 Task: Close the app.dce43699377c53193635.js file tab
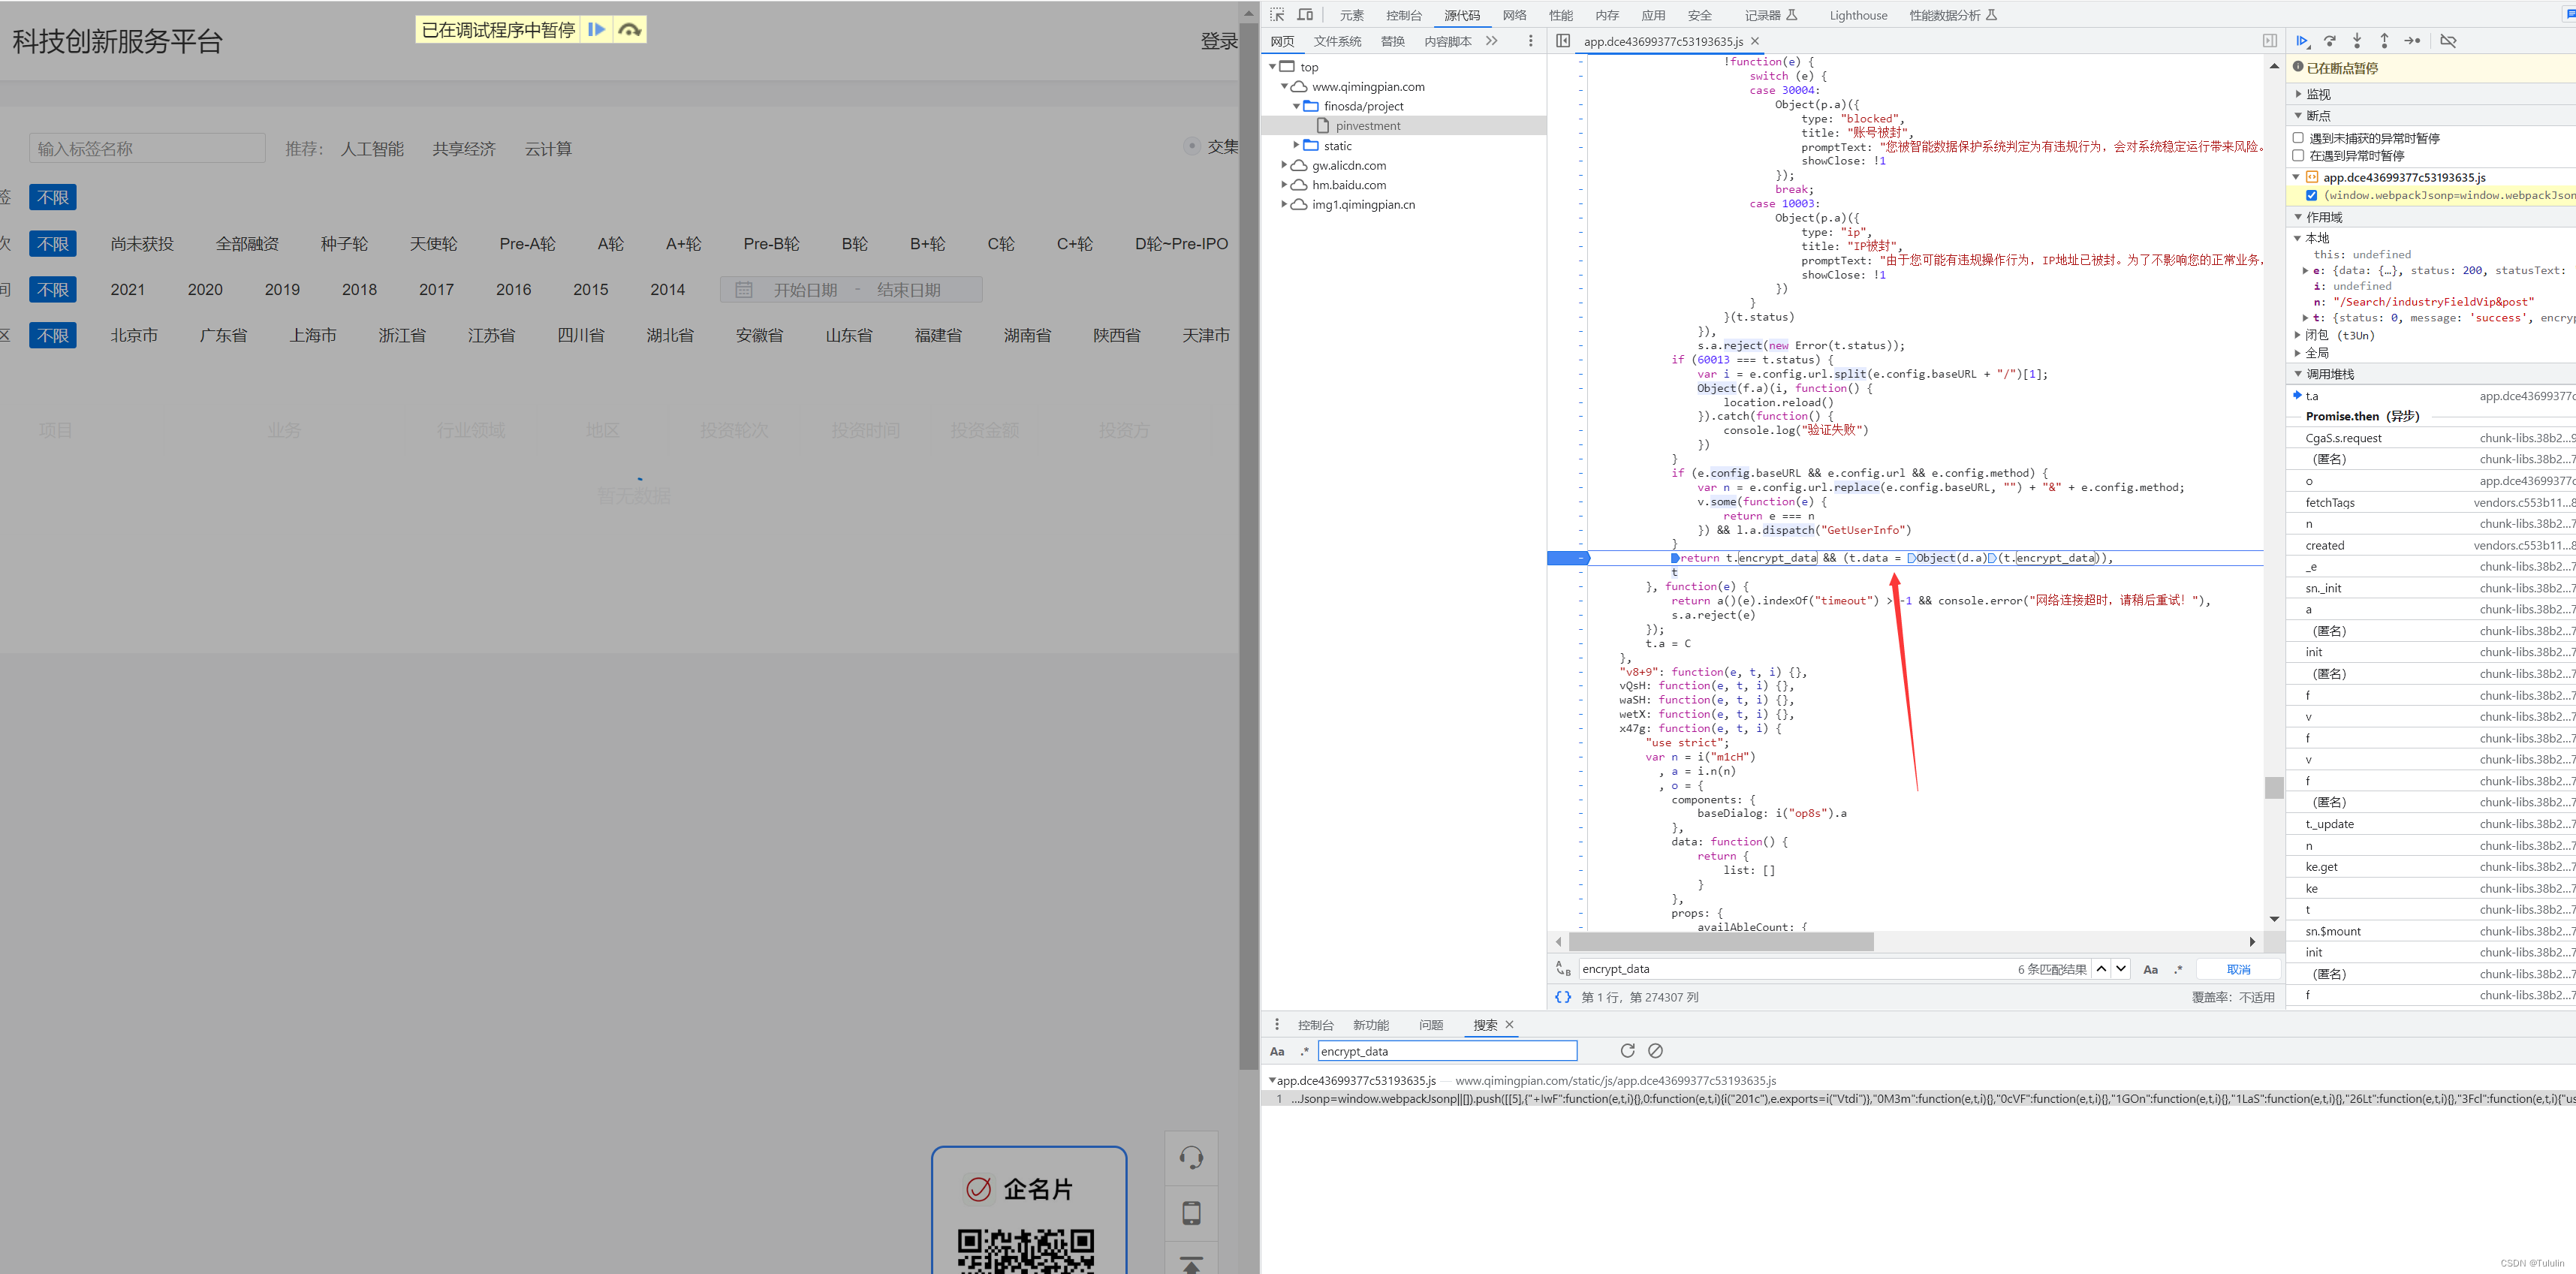(x=1754, y=41)
